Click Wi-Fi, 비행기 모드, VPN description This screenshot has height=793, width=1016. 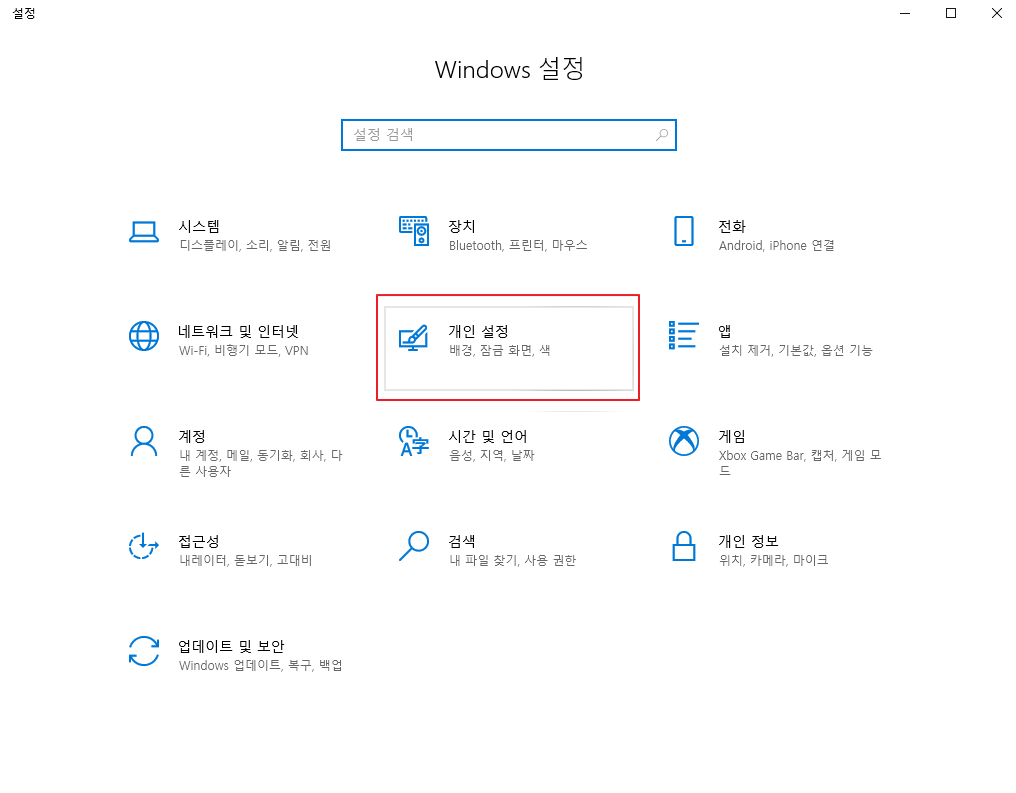click(244, 351)
